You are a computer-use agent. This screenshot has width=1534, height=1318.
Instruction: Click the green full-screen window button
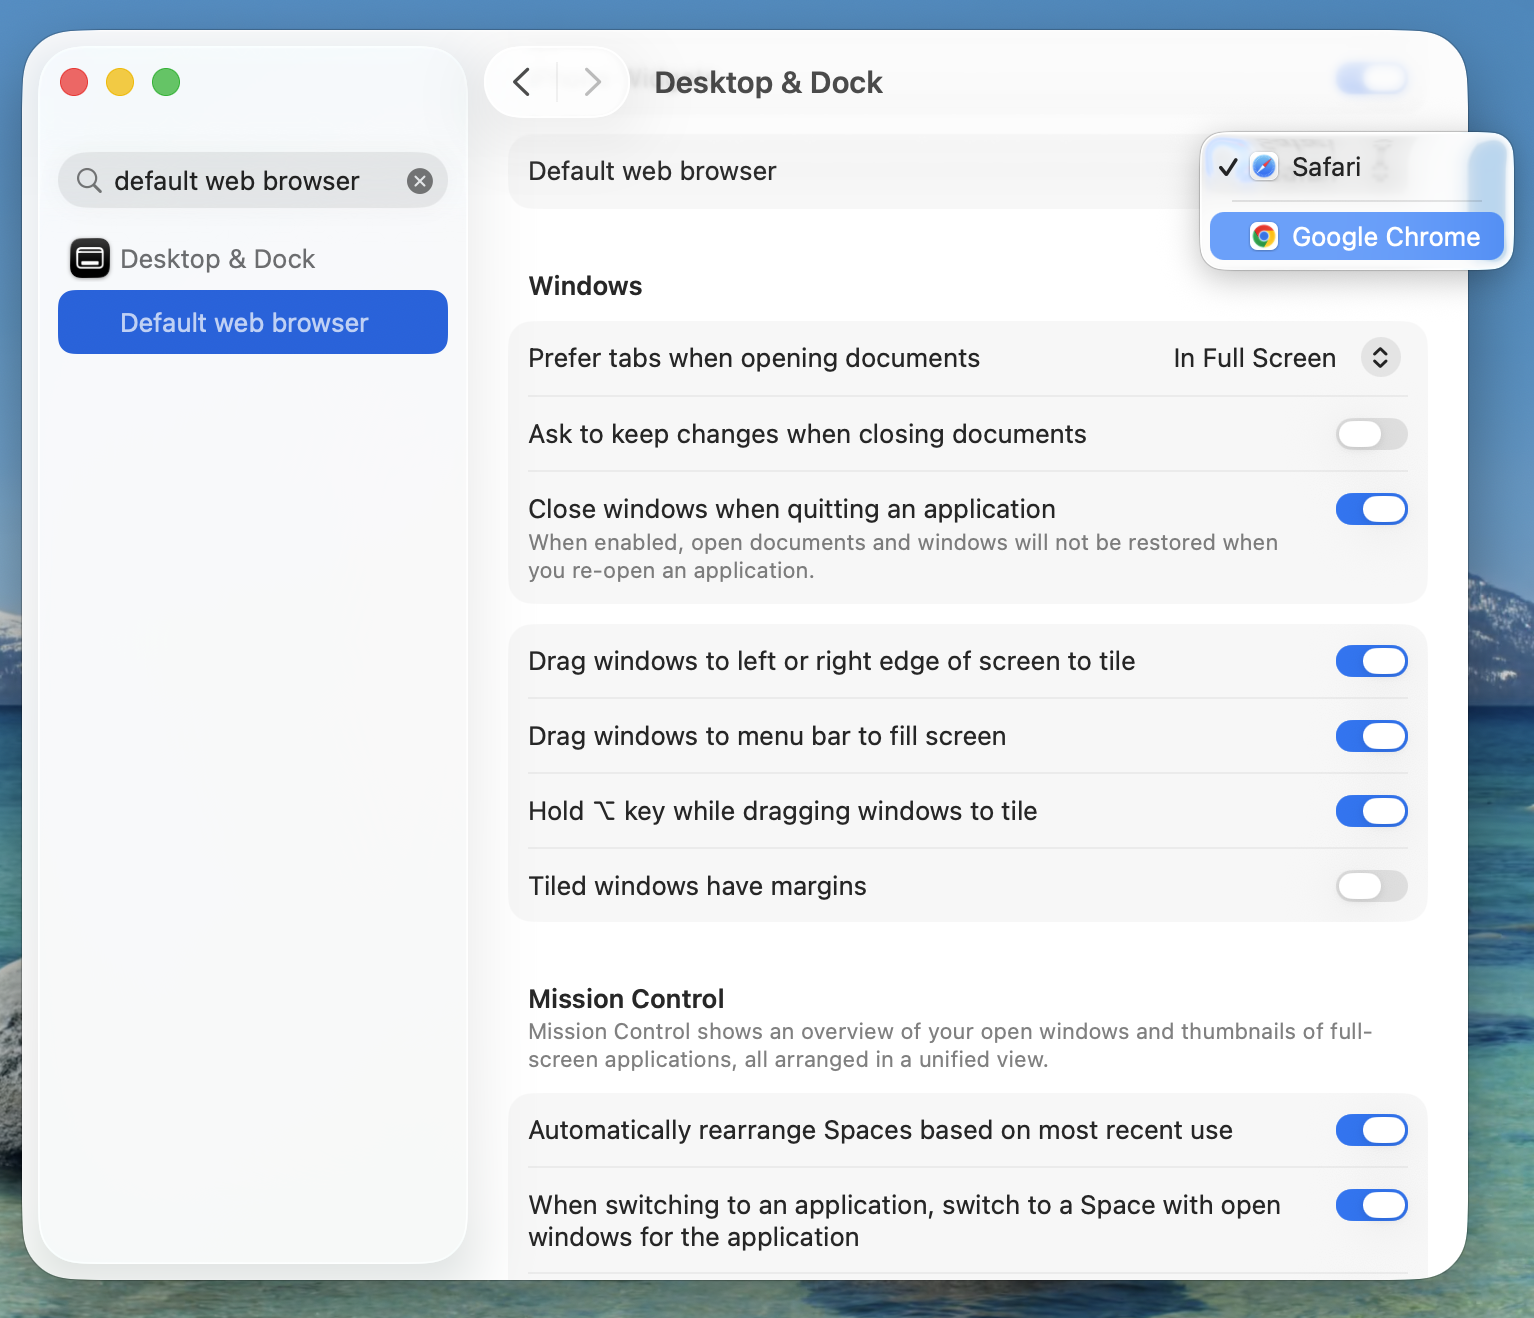tap(166, 82)
